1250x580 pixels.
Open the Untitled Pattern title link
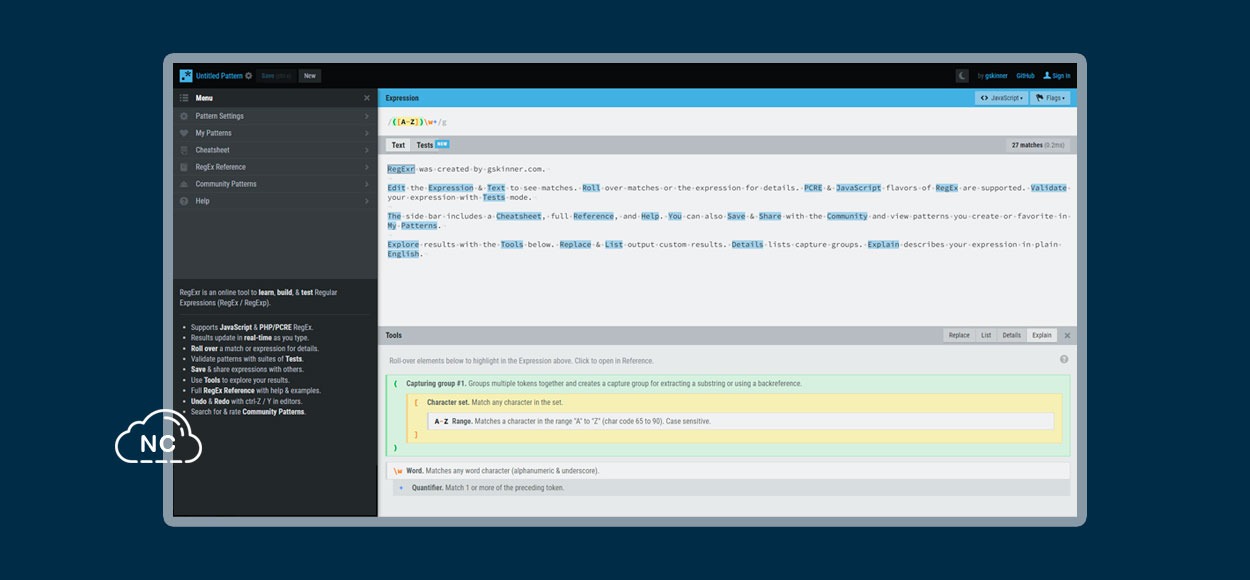[219, 76]
